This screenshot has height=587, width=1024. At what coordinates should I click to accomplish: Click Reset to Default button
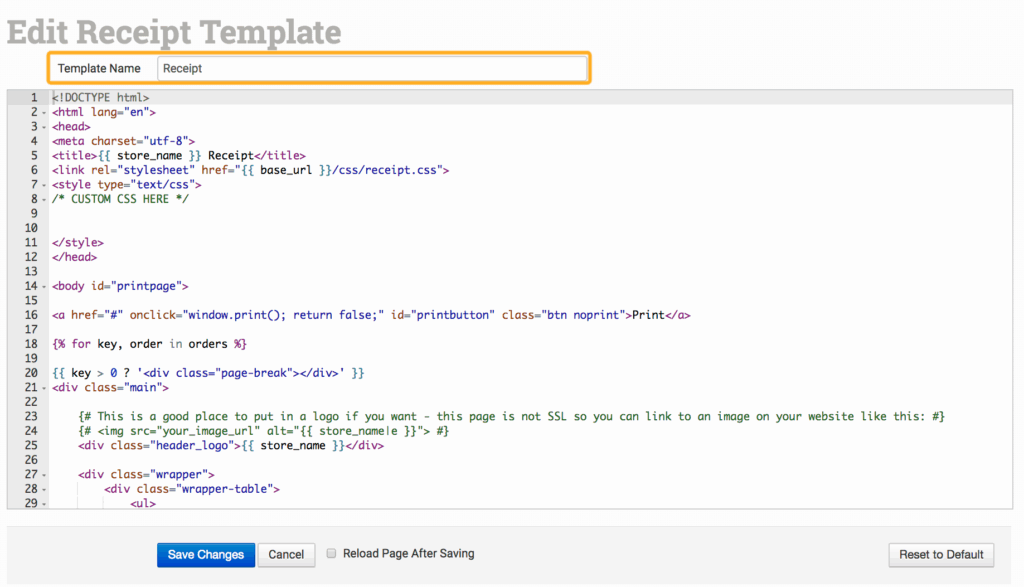coord(941,555)
